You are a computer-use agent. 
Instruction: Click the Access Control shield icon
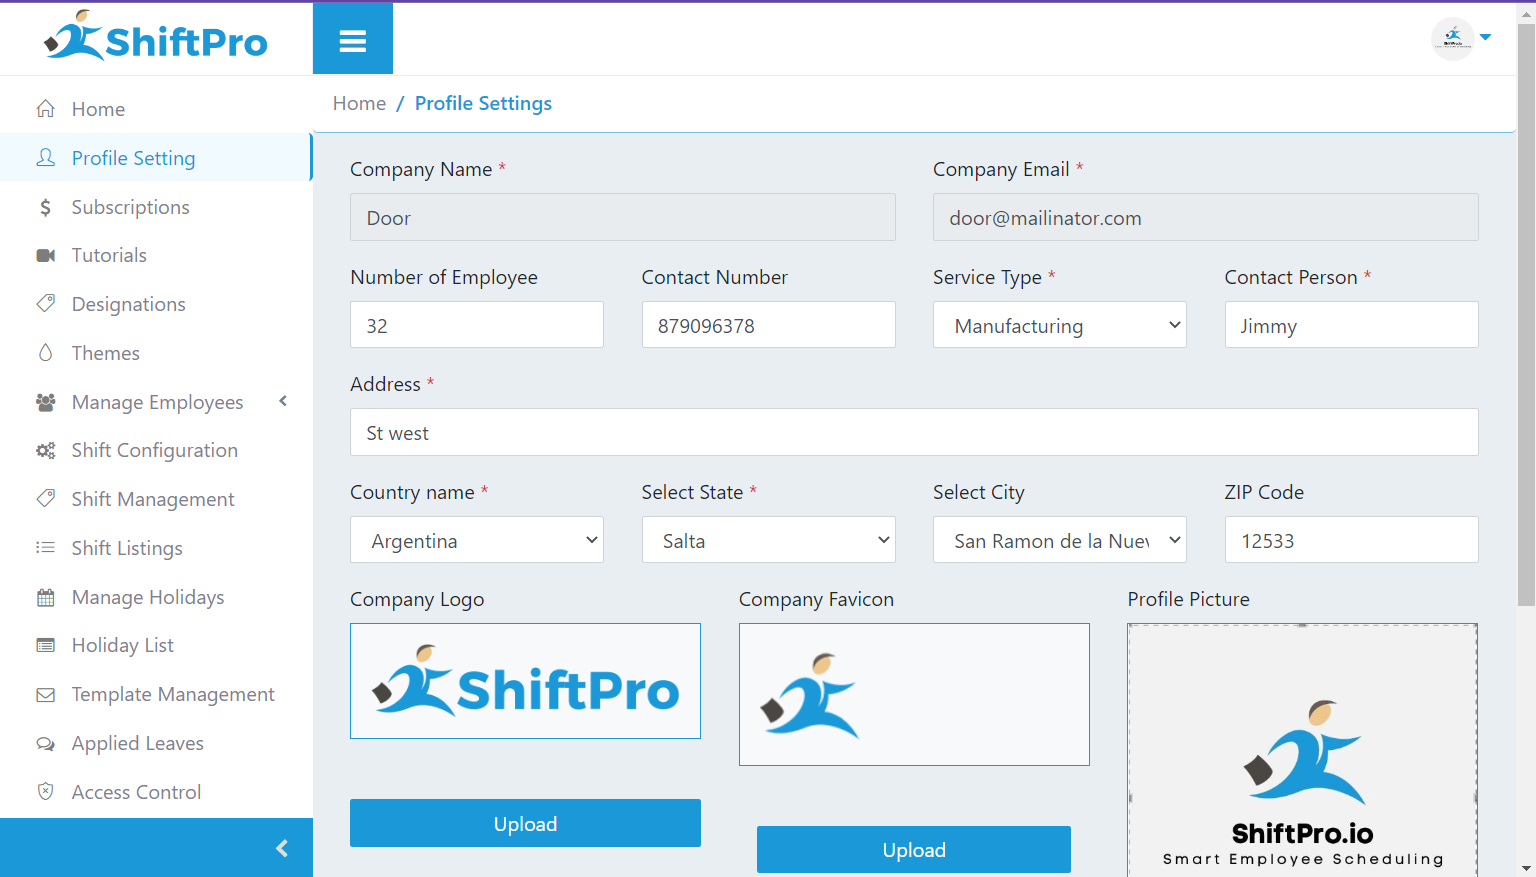coord(46,792)
